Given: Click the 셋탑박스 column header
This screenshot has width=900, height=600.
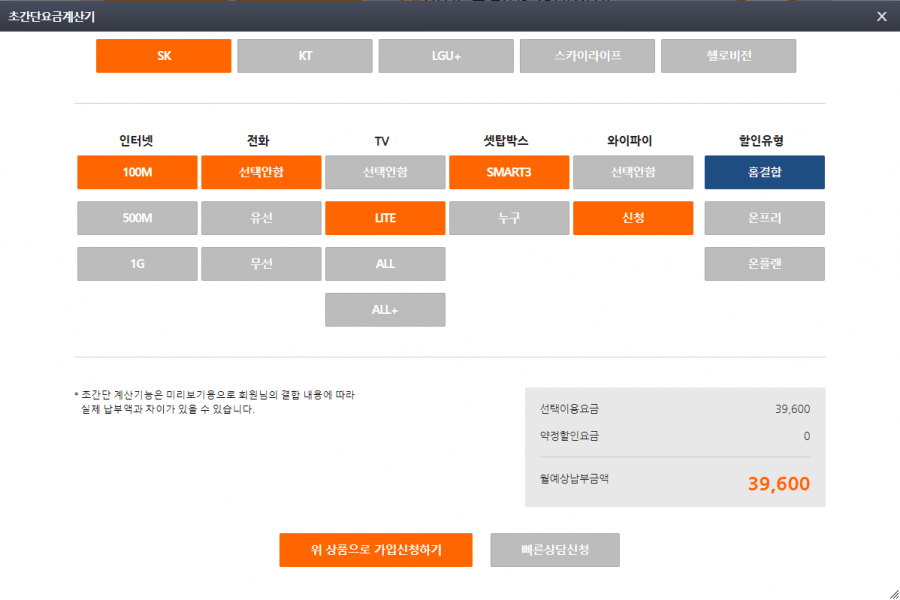Looking at the screenshot, I should [506, 141].
